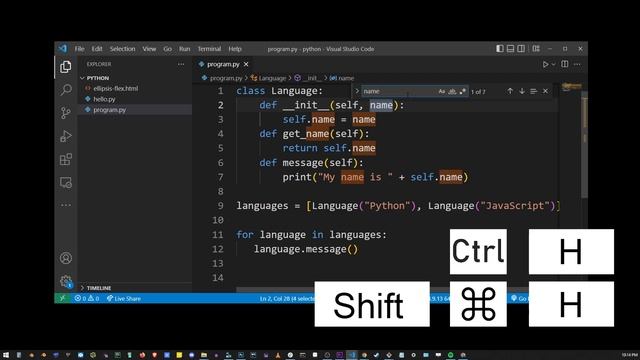This screenshot has height=360, width=640.
Task: Toggle Find in Selection
Action: (533, 91)
